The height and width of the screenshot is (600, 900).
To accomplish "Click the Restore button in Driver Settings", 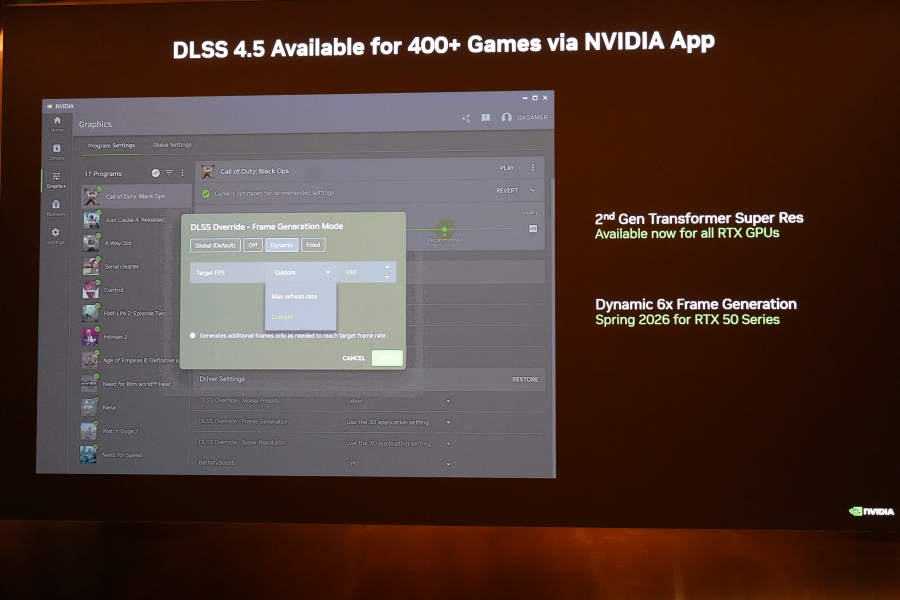I will coord(525,380).
